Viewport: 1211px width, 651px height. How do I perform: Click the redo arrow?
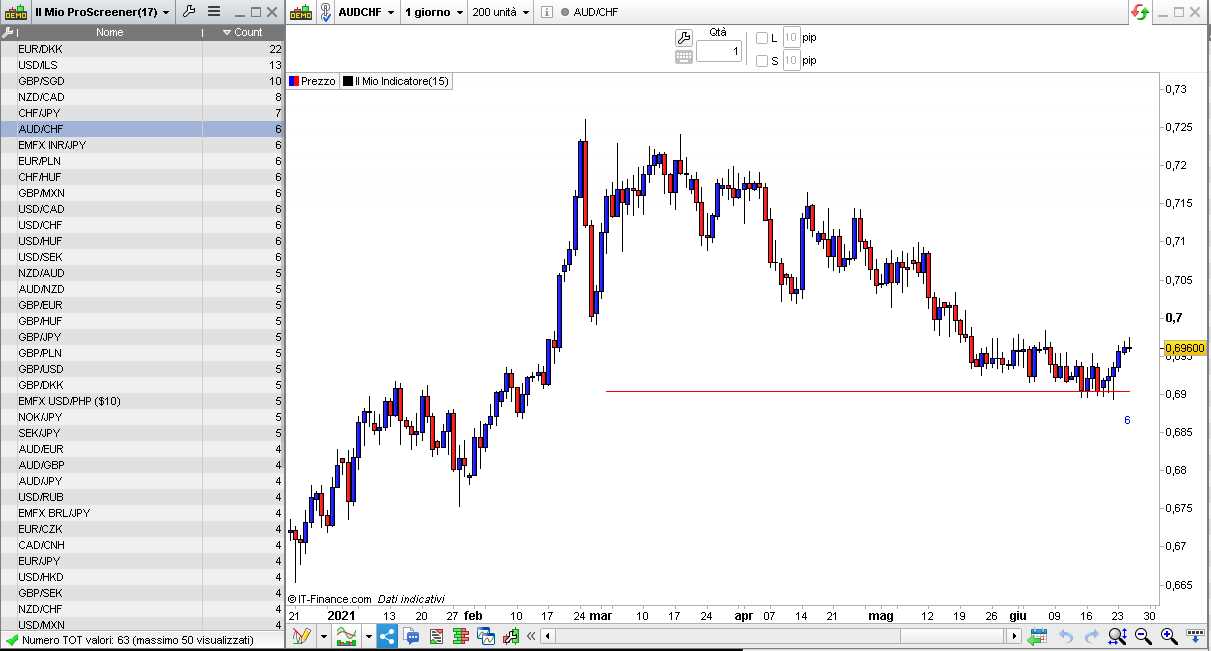[1091, 636]
